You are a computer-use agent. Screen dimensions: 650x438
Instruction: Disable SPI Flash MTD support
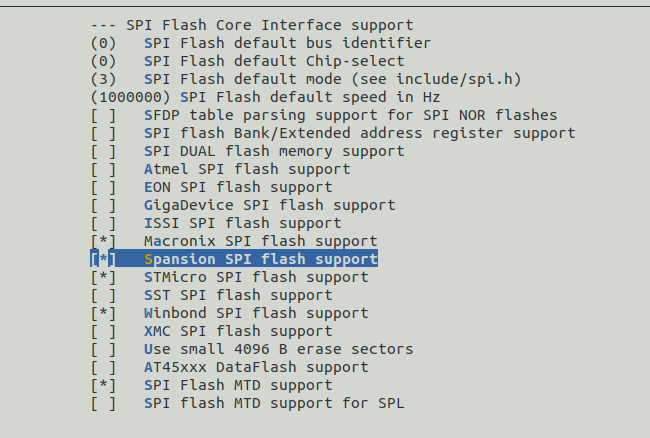103,385
